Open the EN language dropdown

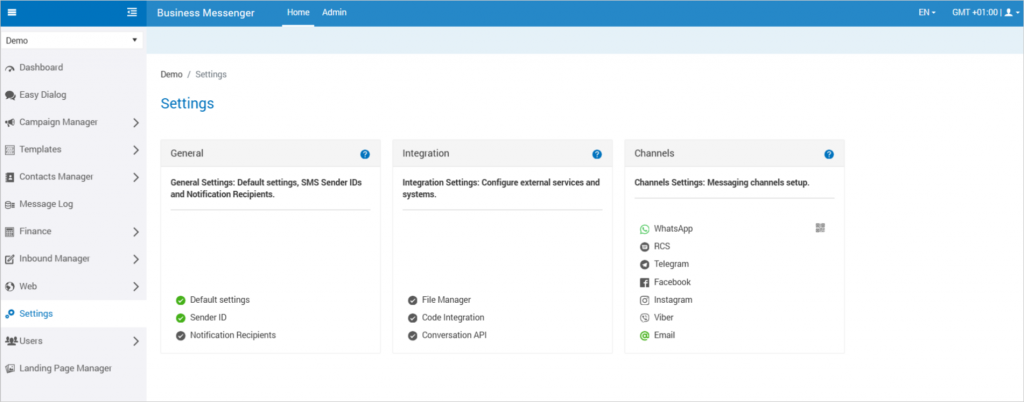click(926, 13)
